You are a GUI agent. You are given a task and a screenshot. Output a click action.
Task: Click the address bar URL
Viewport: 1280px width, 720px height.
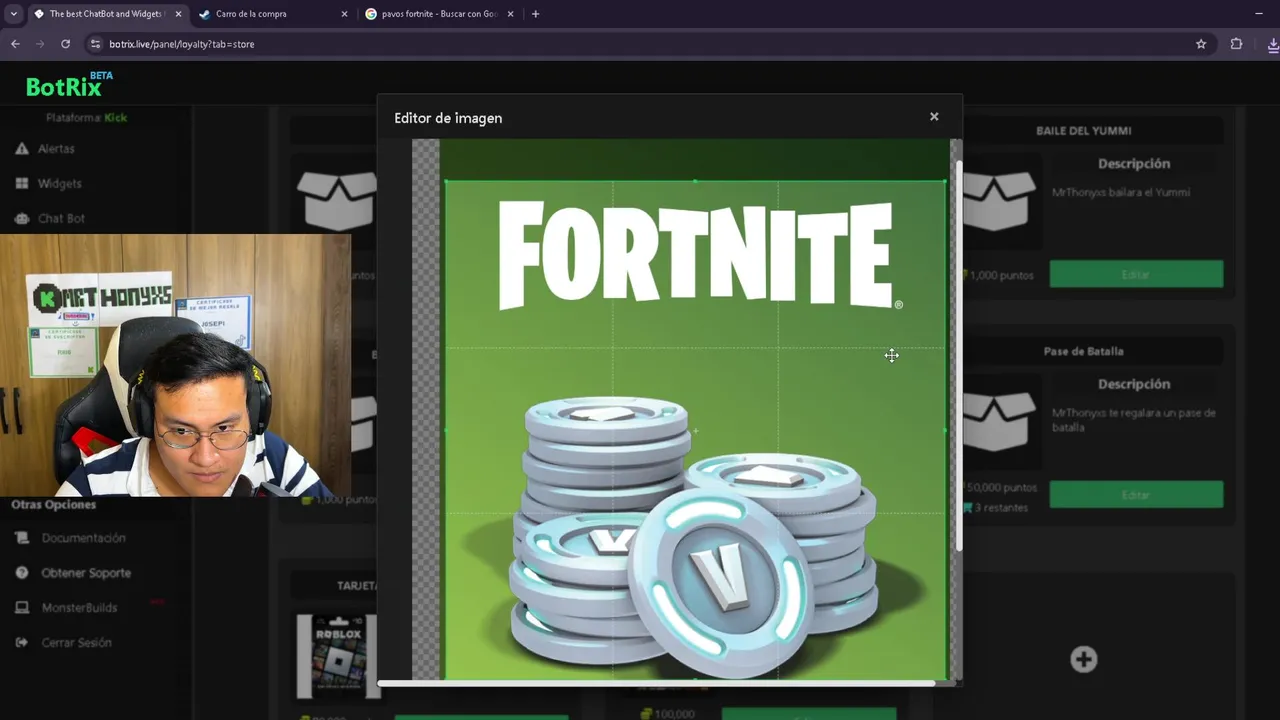click(181, 44)
